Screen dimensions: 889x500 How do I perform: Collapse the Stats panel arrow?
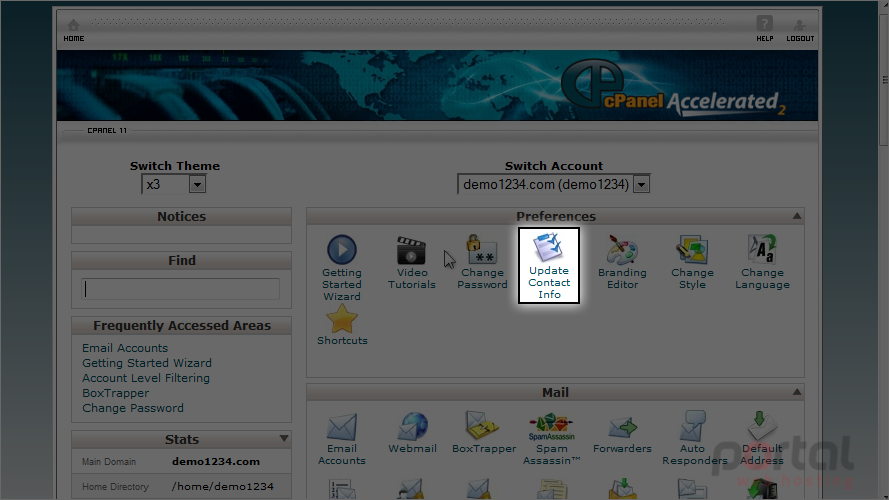pos(284,439)
